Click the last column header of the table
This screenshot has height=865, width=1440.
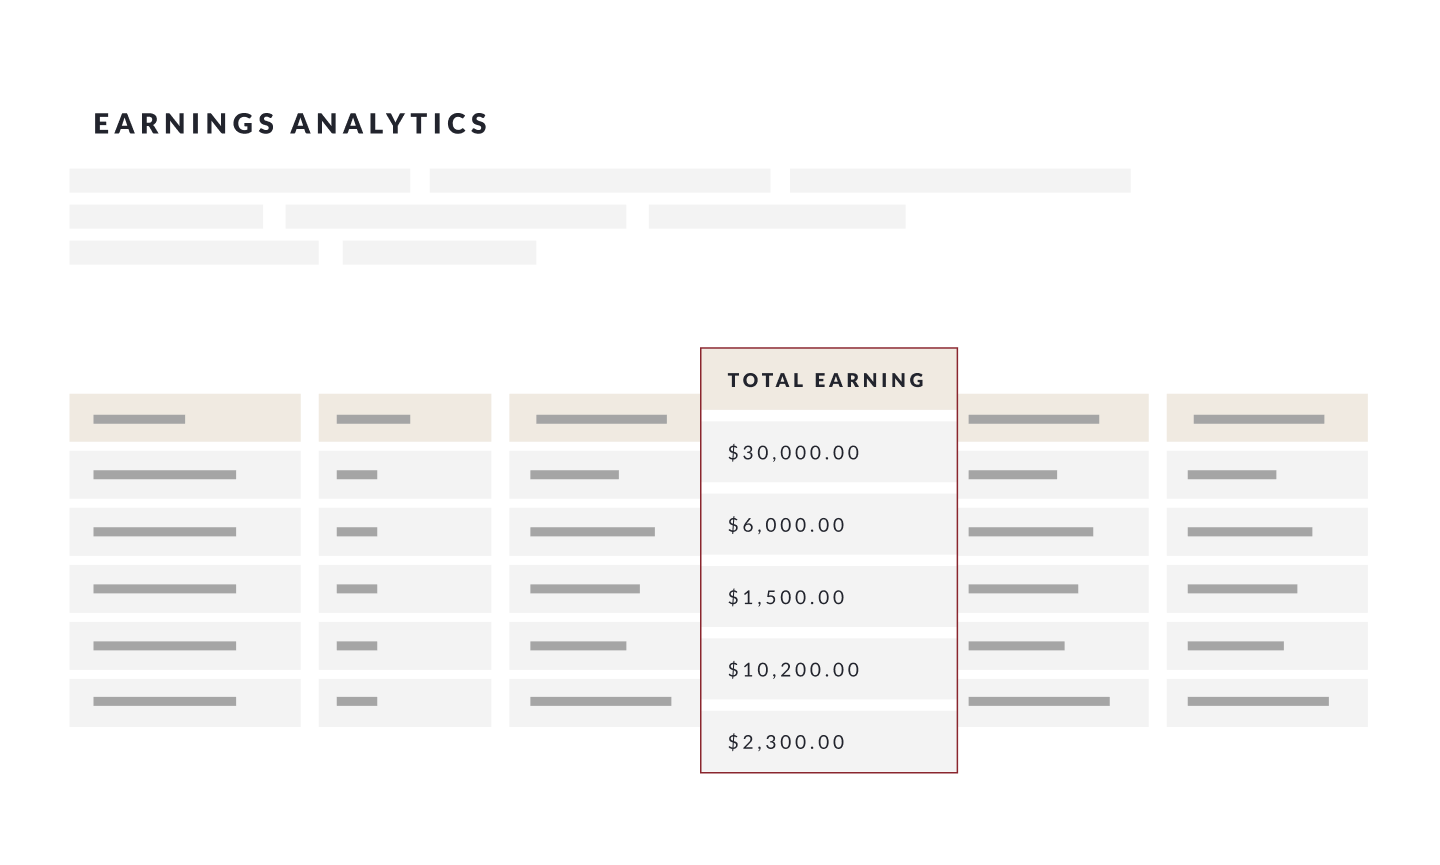pyautogui.click(x=1266, y=418)
